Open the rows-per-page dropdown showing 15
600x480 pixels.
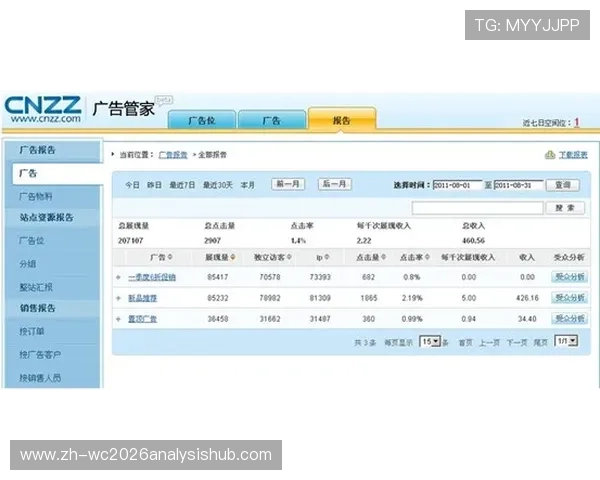tap(430, 341)
